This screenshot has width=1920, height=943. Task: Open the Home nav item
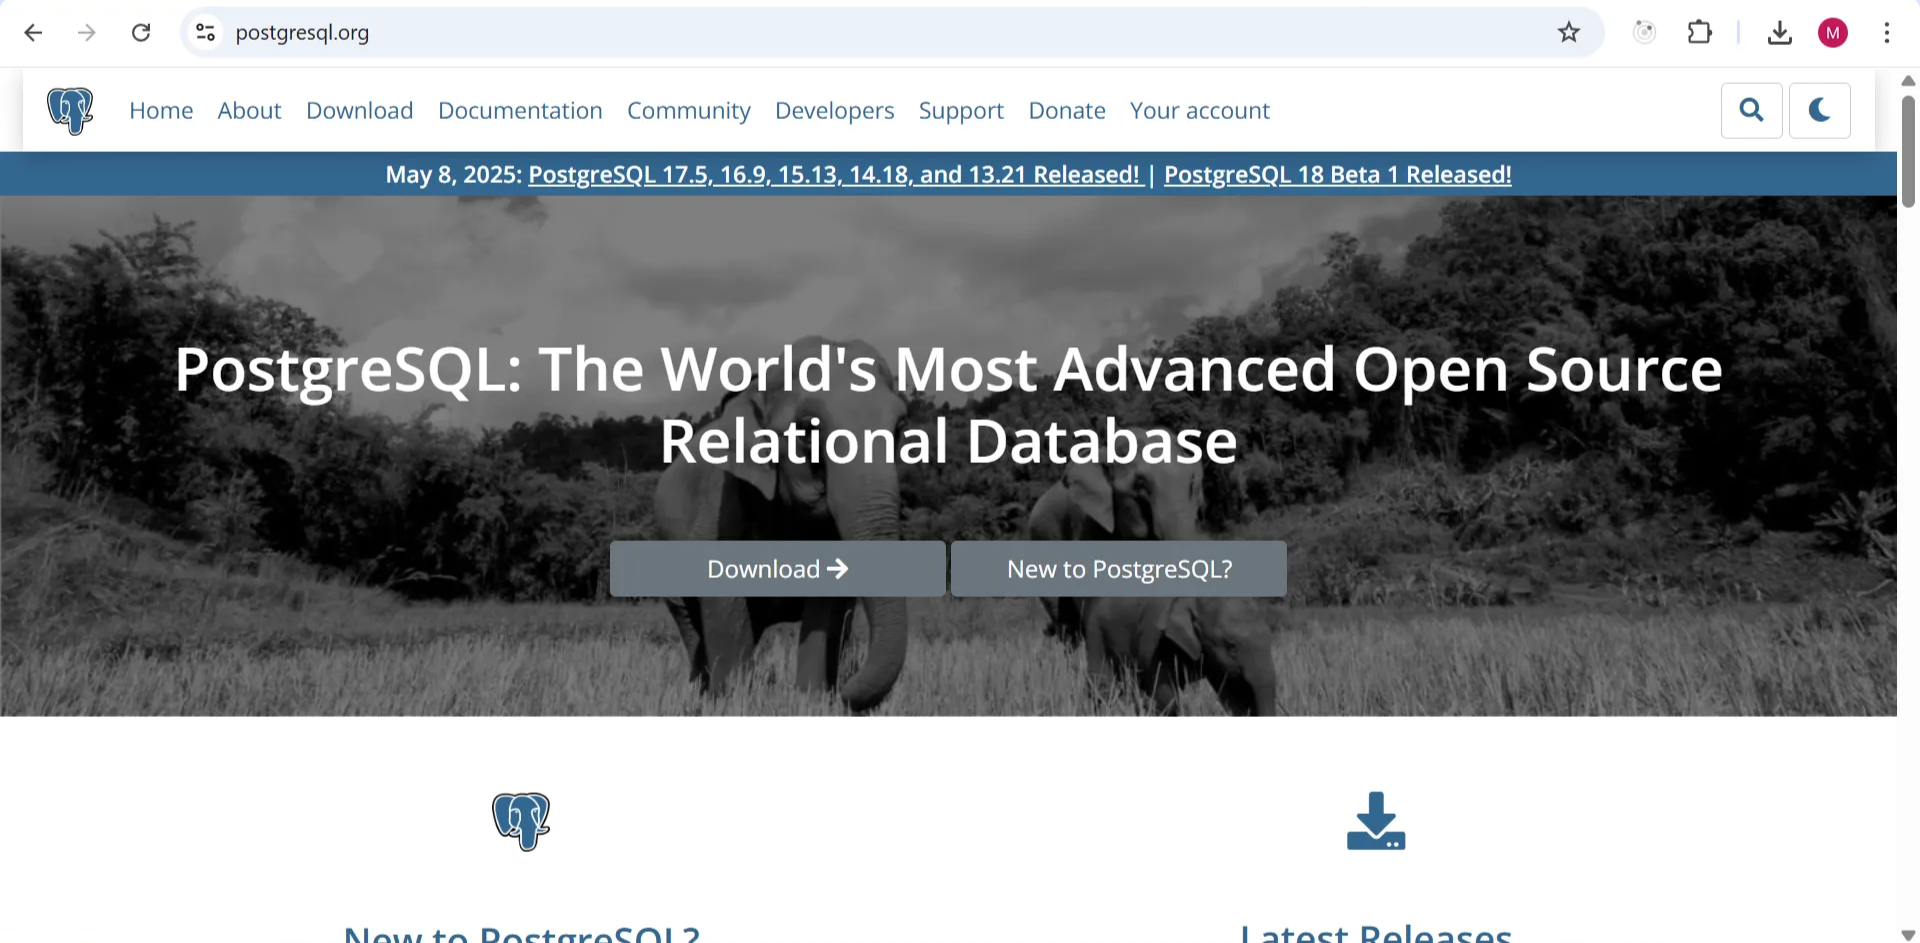tap(161, 110)
